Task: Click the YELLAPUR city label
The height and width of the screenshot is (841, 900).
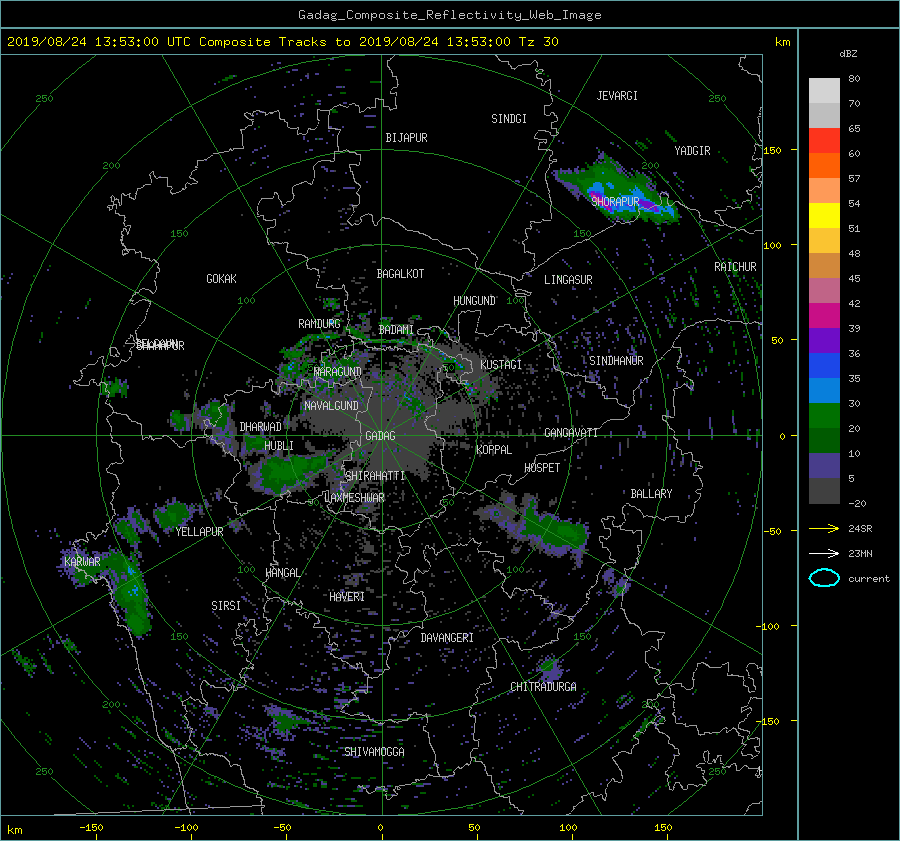Action: [x=199, y=532]
